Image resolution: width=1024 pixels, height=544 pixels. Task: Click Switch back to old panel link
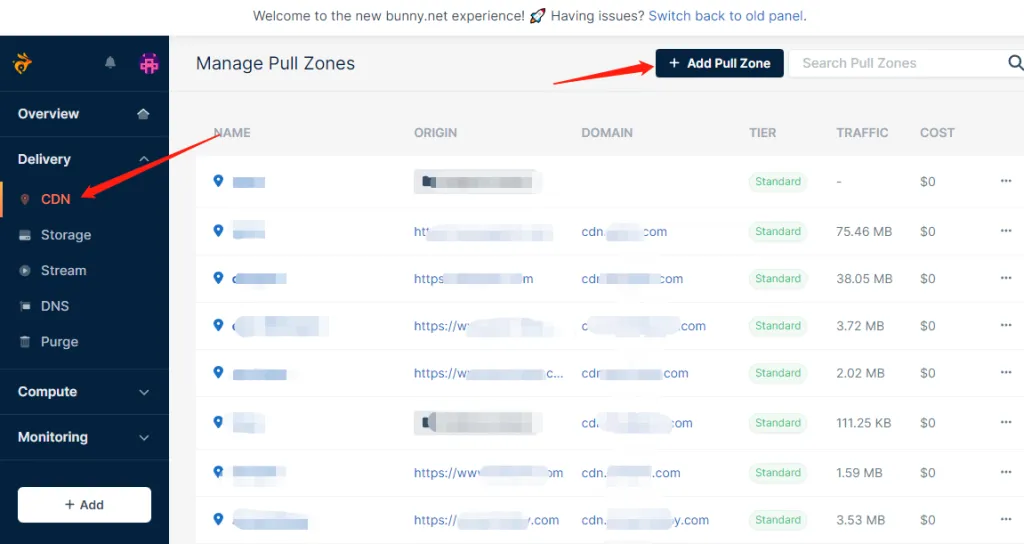tap(726, 16)
